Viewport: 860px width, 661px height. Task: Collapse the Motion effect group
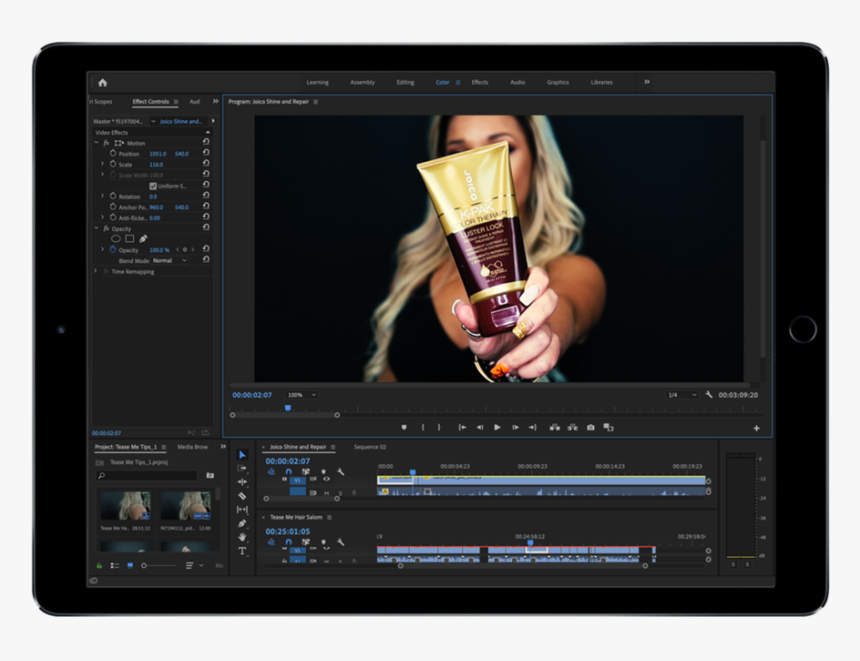(x=96, y=143)
